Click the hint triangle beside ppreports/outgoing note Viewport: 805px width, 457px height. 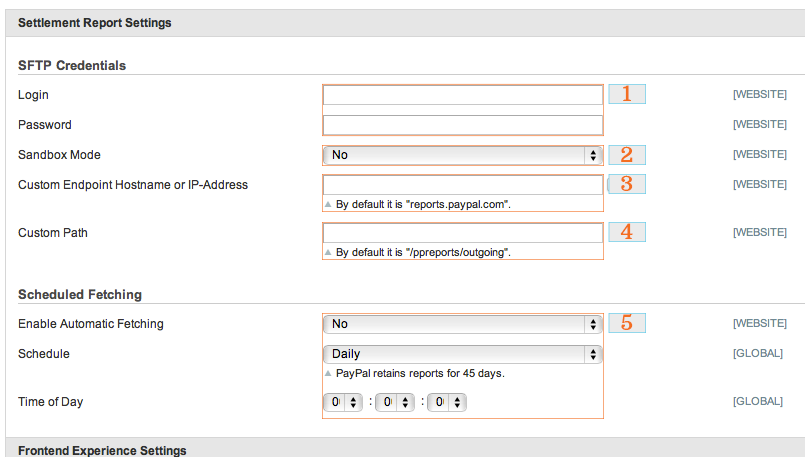[x=328, y=252]
